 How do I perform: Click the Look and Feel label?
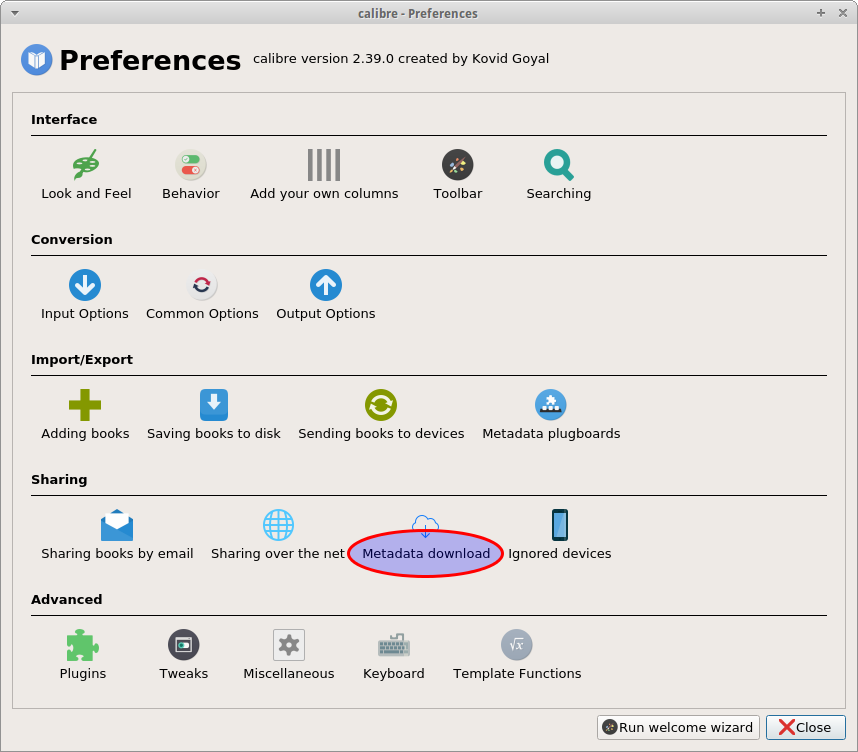click(86, 194)
